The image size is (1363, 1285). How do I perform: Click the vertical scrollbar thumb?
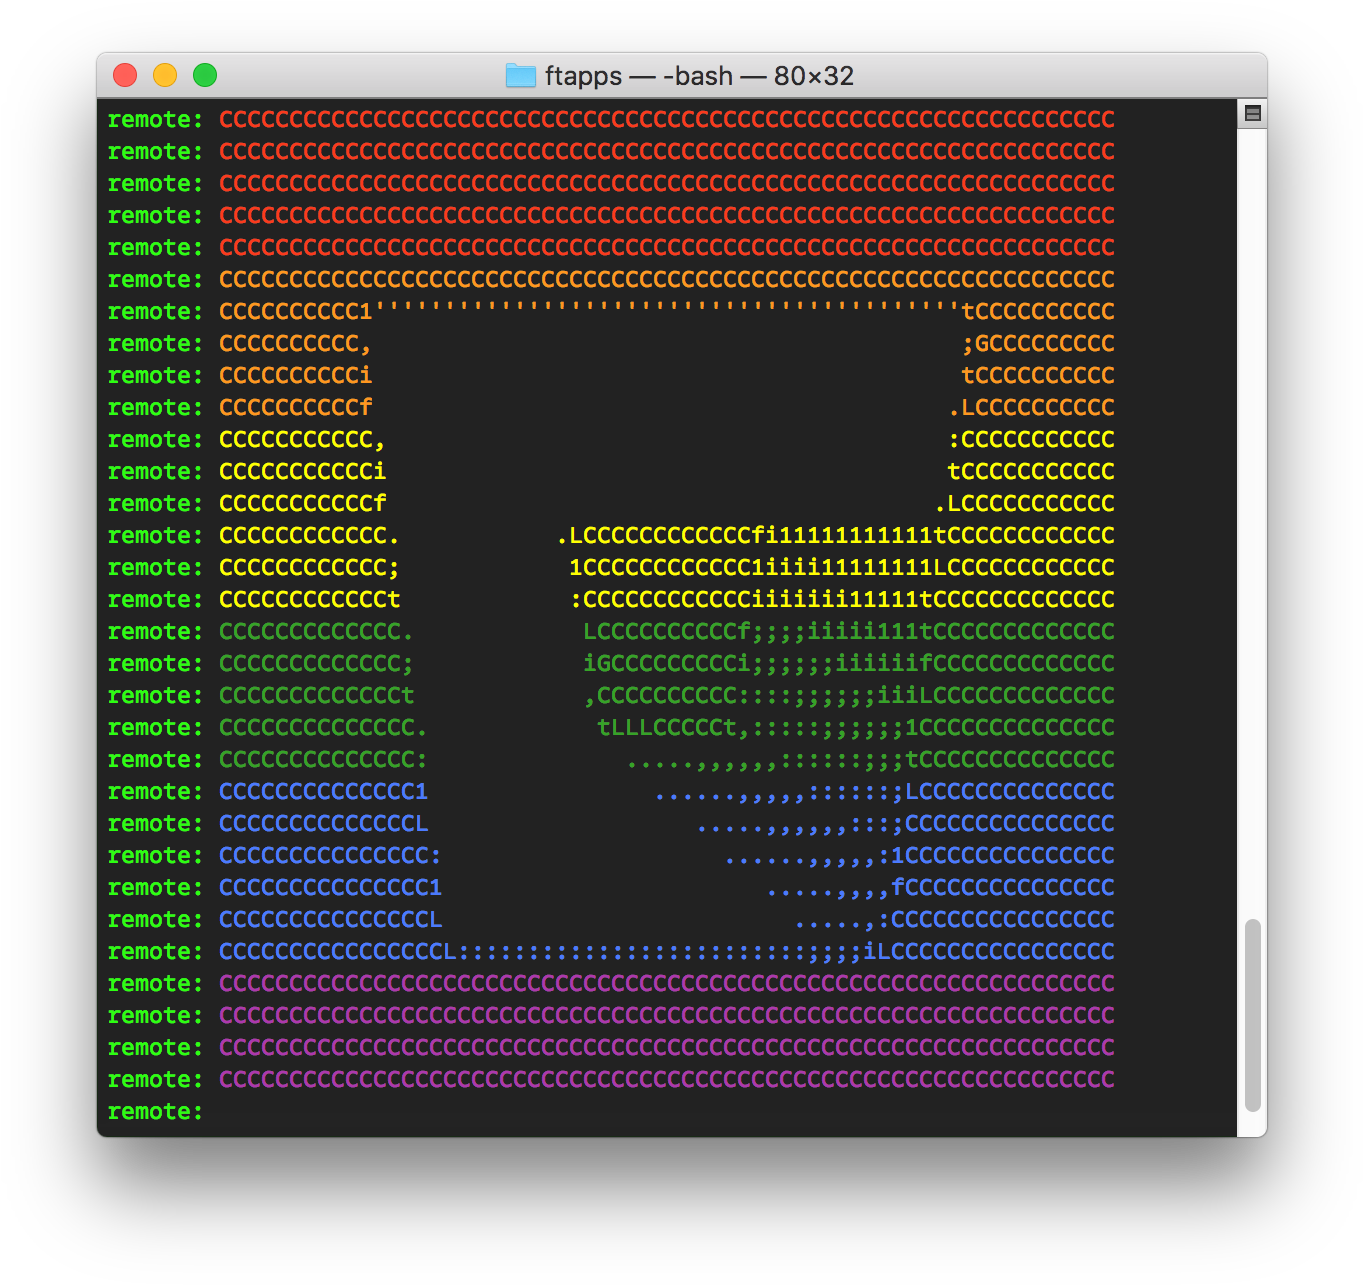pos(1252,1015)
